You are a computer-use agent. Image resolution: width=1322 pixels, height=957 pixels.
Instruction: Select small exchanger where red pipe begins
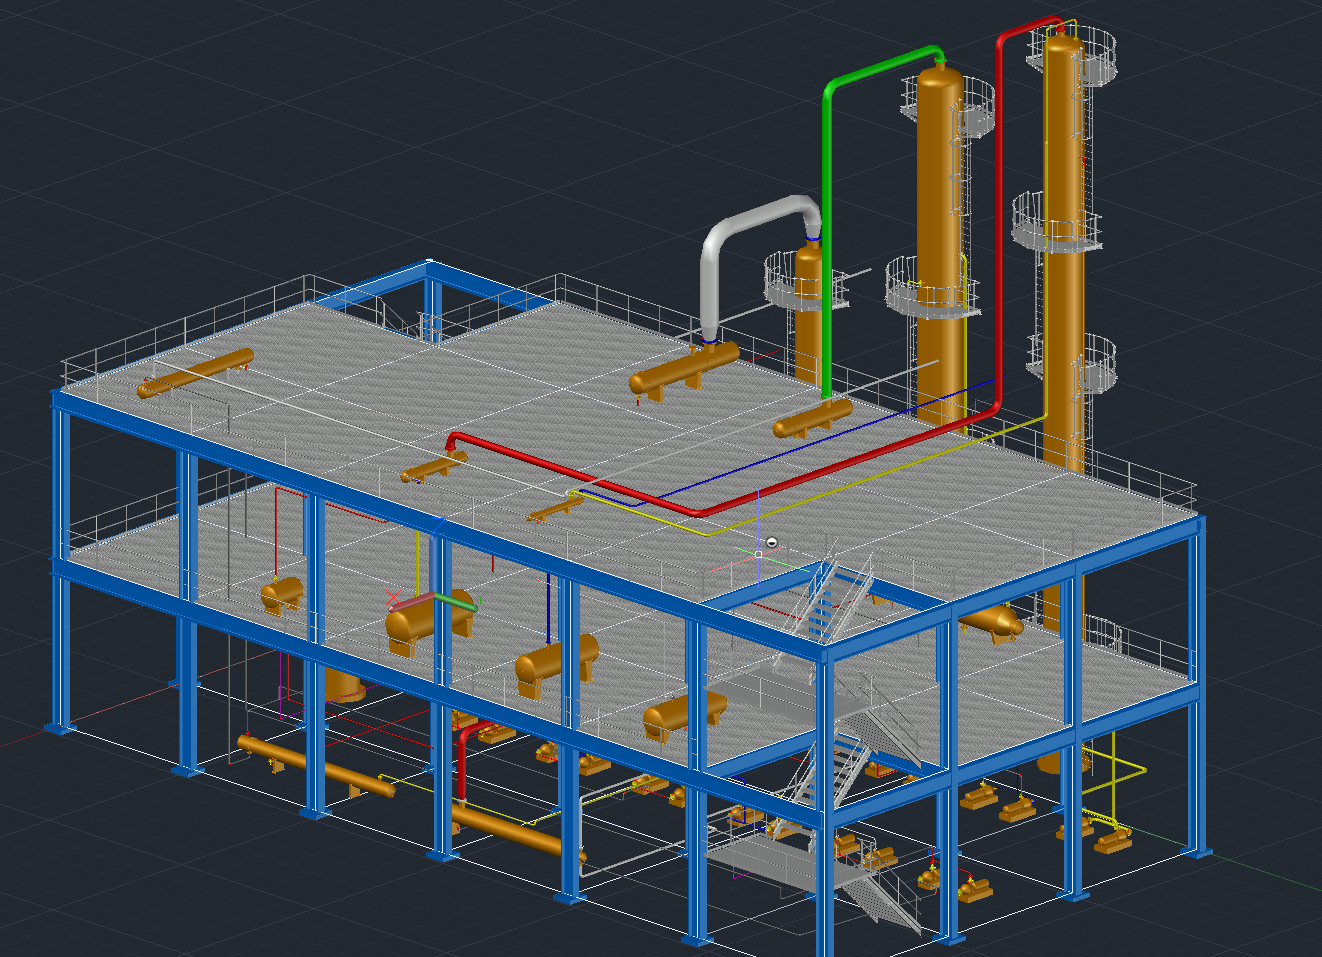point(434,467)
